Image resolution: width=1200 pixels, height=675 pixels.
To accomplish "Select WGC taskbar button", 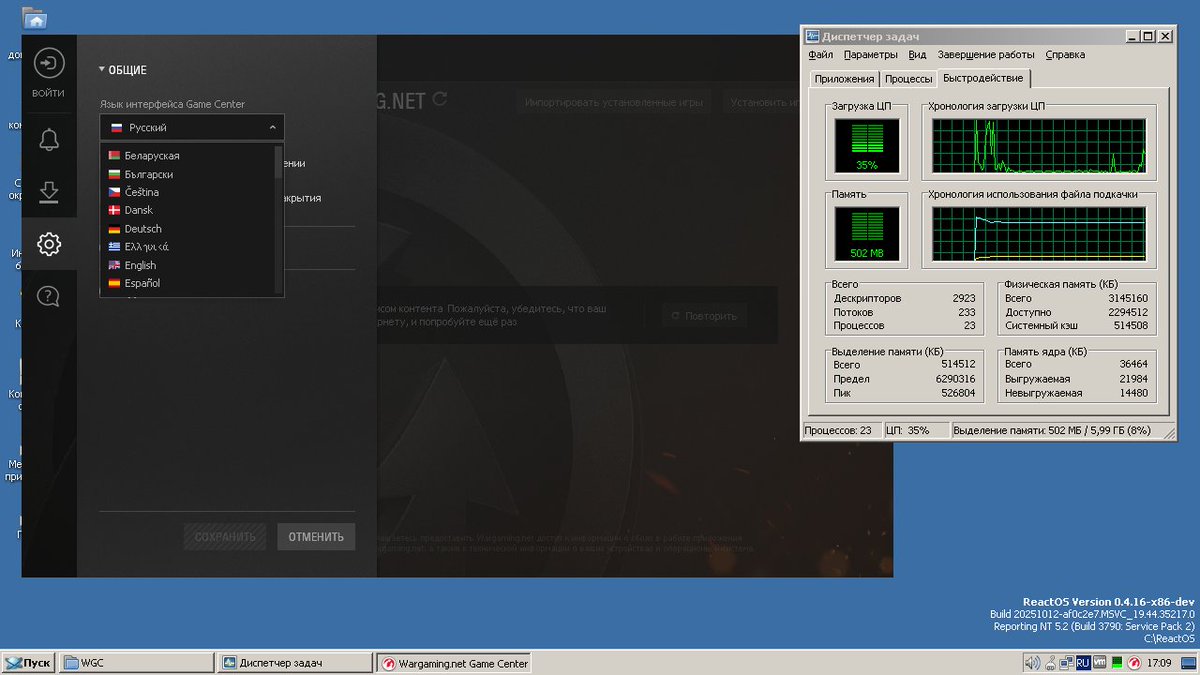I will (x=137, y=662).
